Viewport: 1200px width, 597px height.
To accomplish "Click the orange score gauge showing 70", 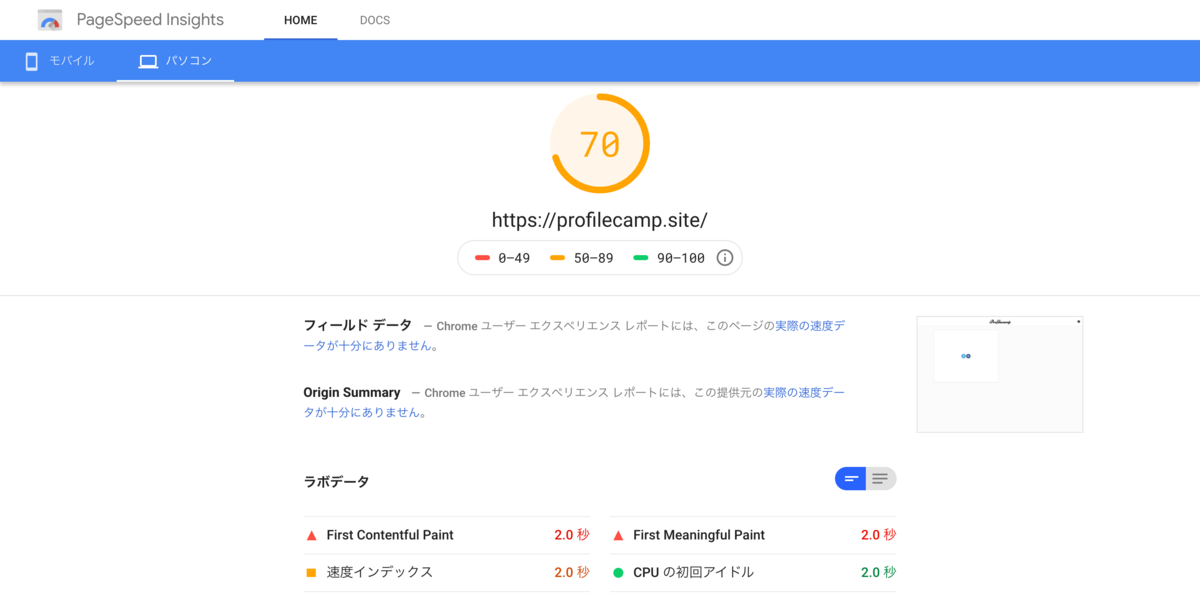I will point(600,144).
